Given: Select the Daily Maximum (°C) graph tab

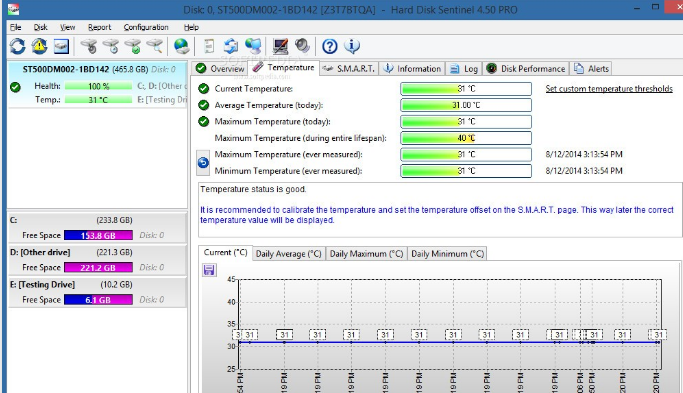Looking at the screenshot, I should [x=366, y=254].
